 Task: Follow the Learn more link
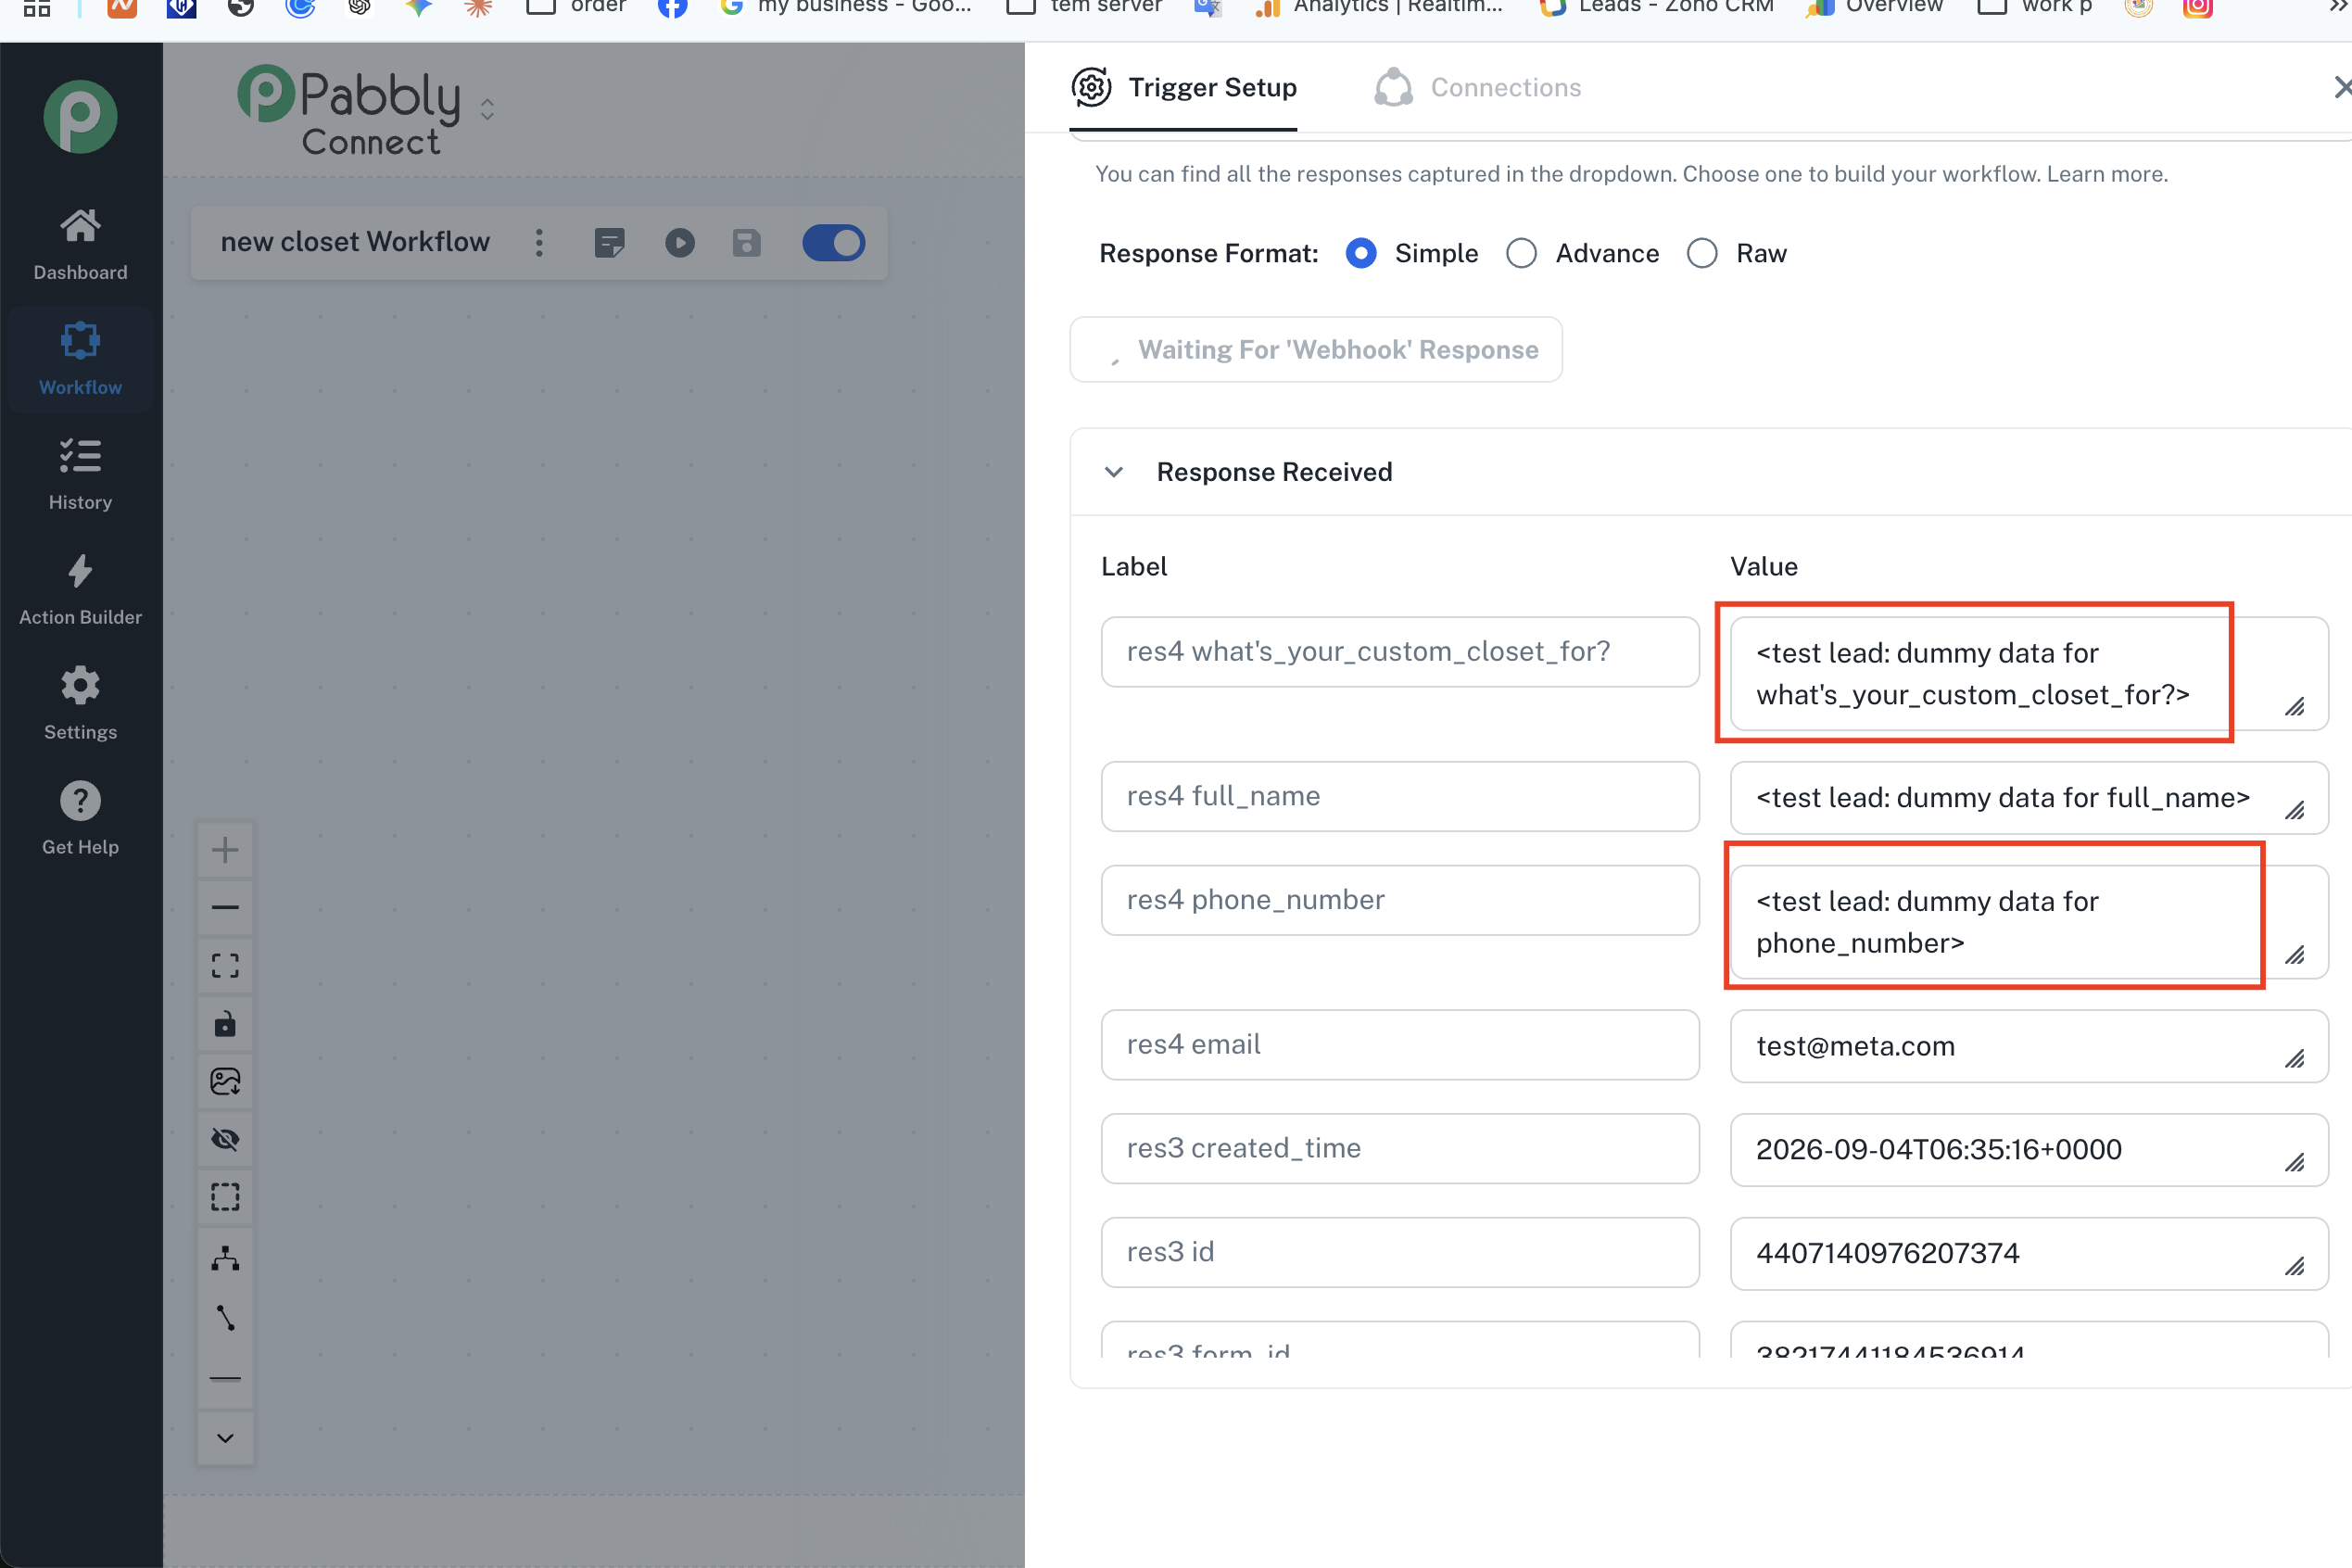2106,174
